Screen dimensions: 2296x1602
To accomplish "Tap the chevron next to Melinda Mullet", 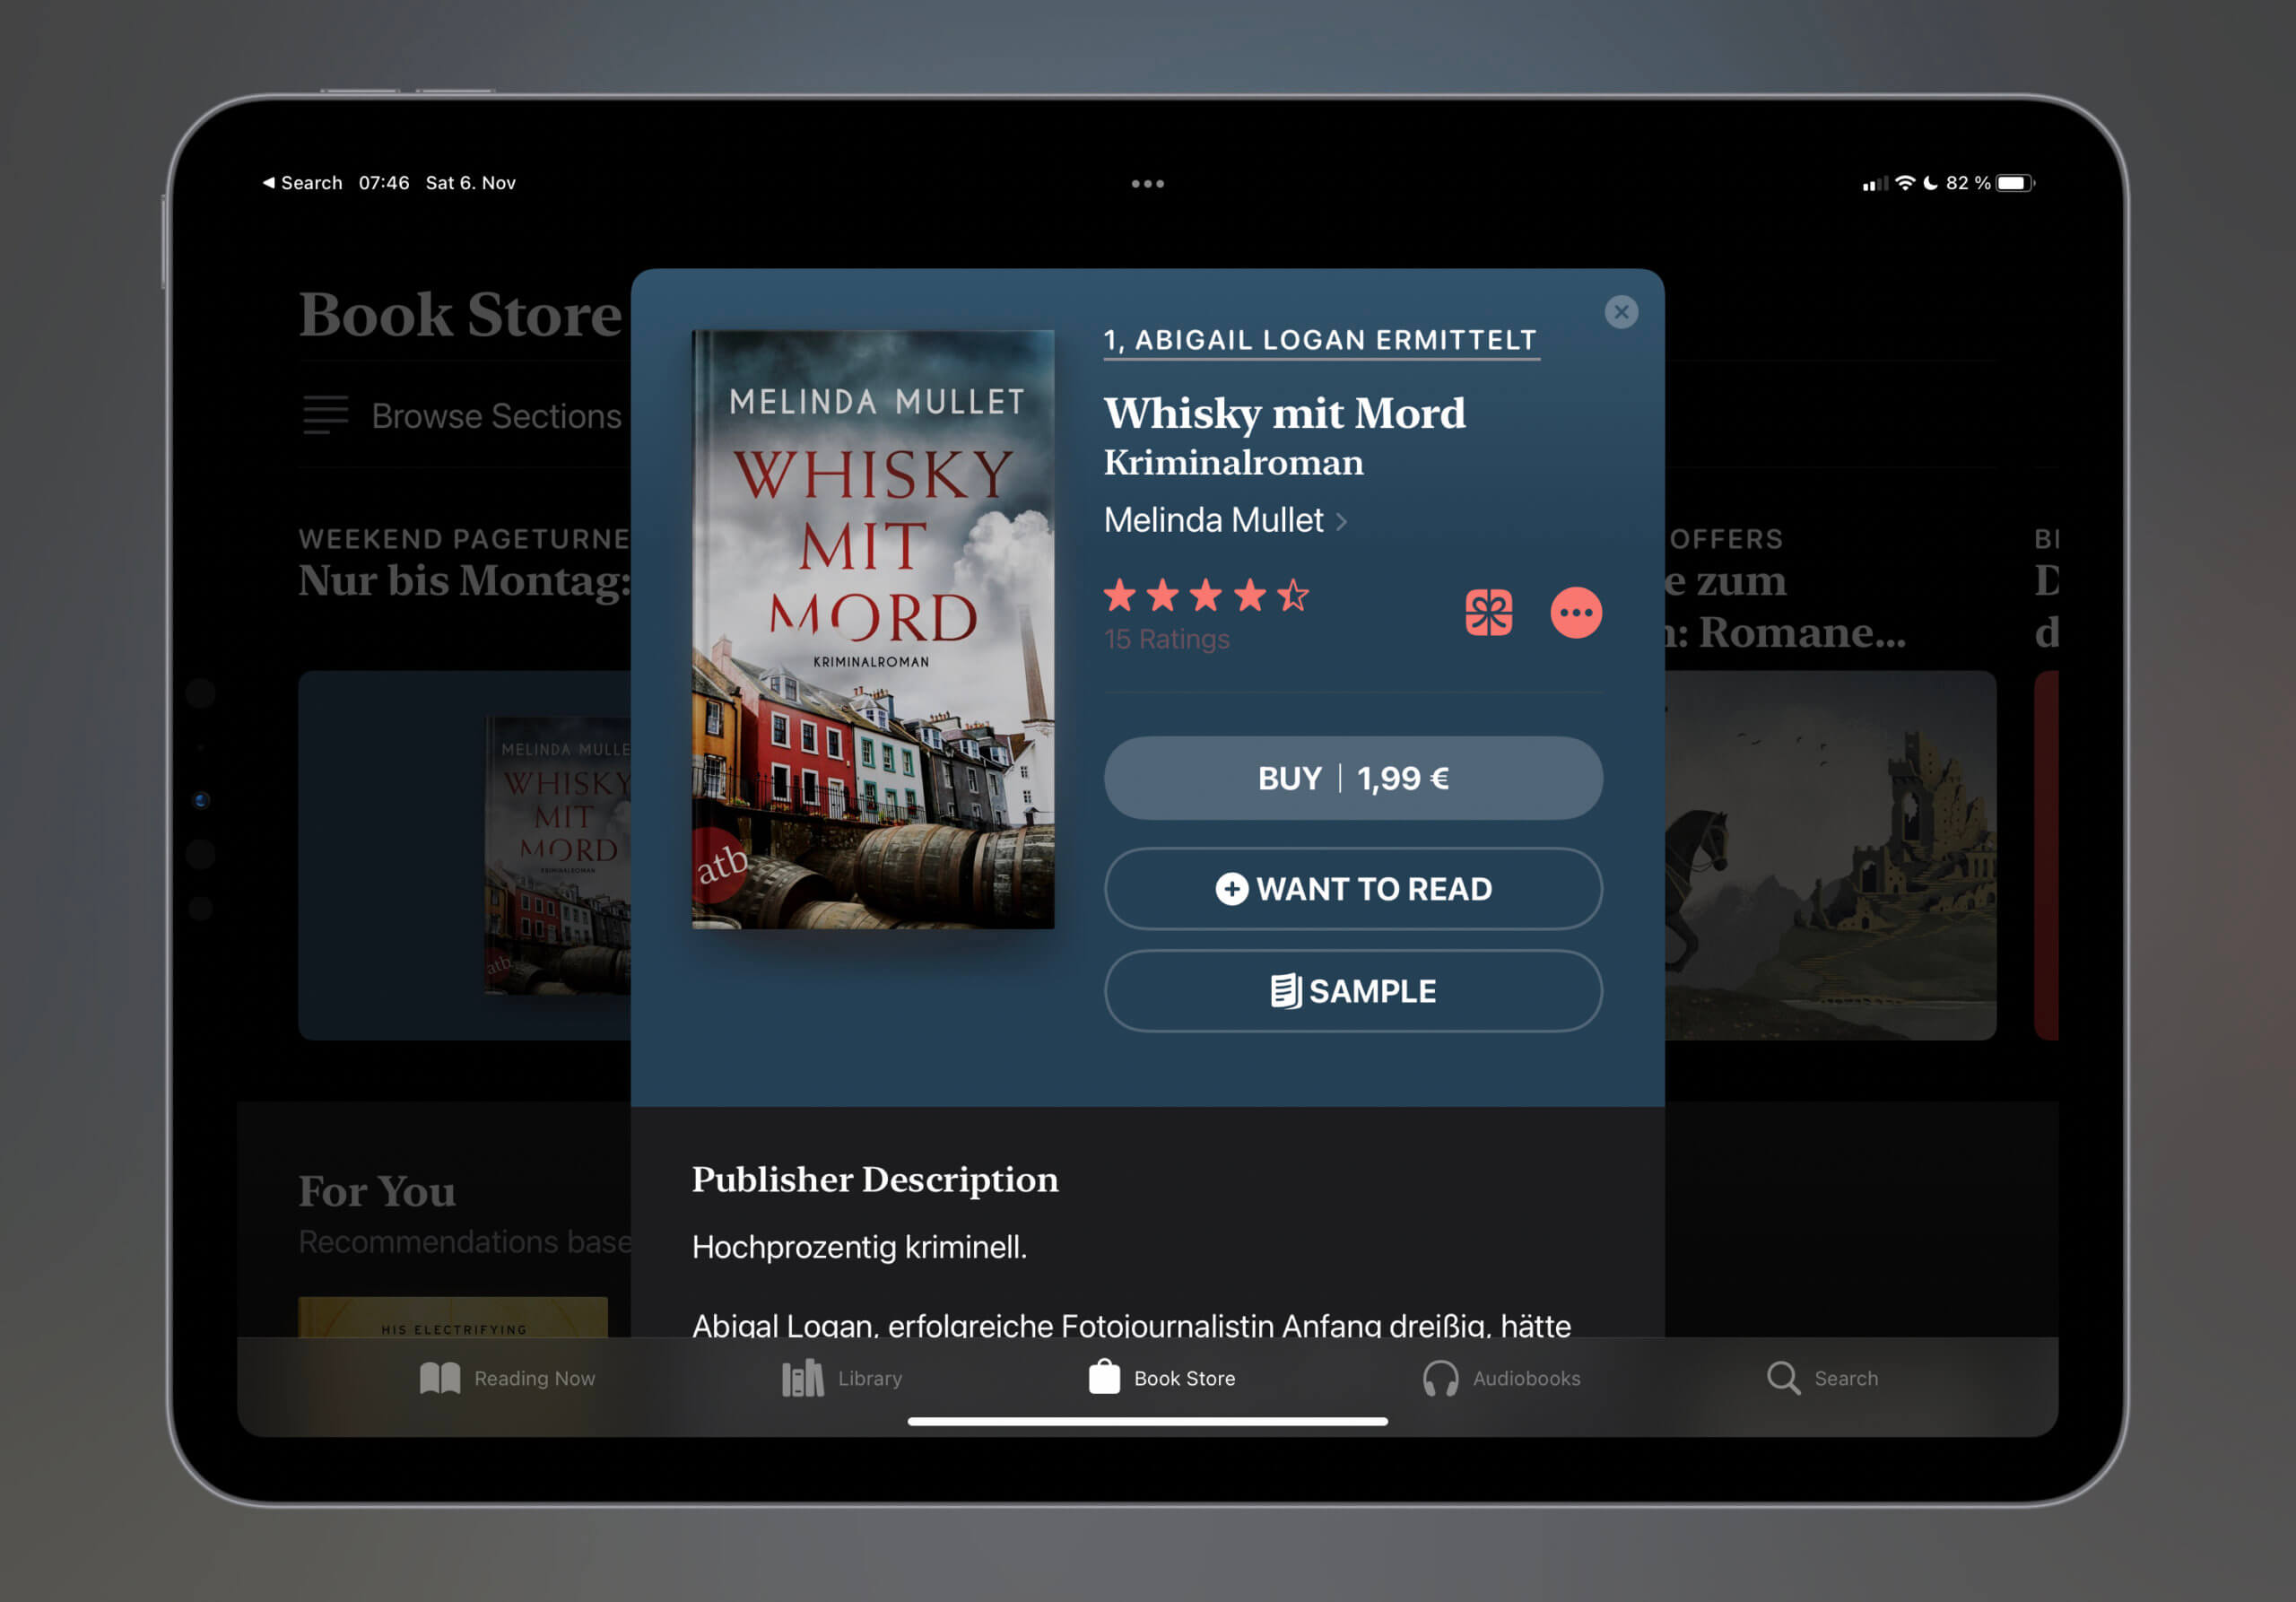I will tap(1342, 521).
